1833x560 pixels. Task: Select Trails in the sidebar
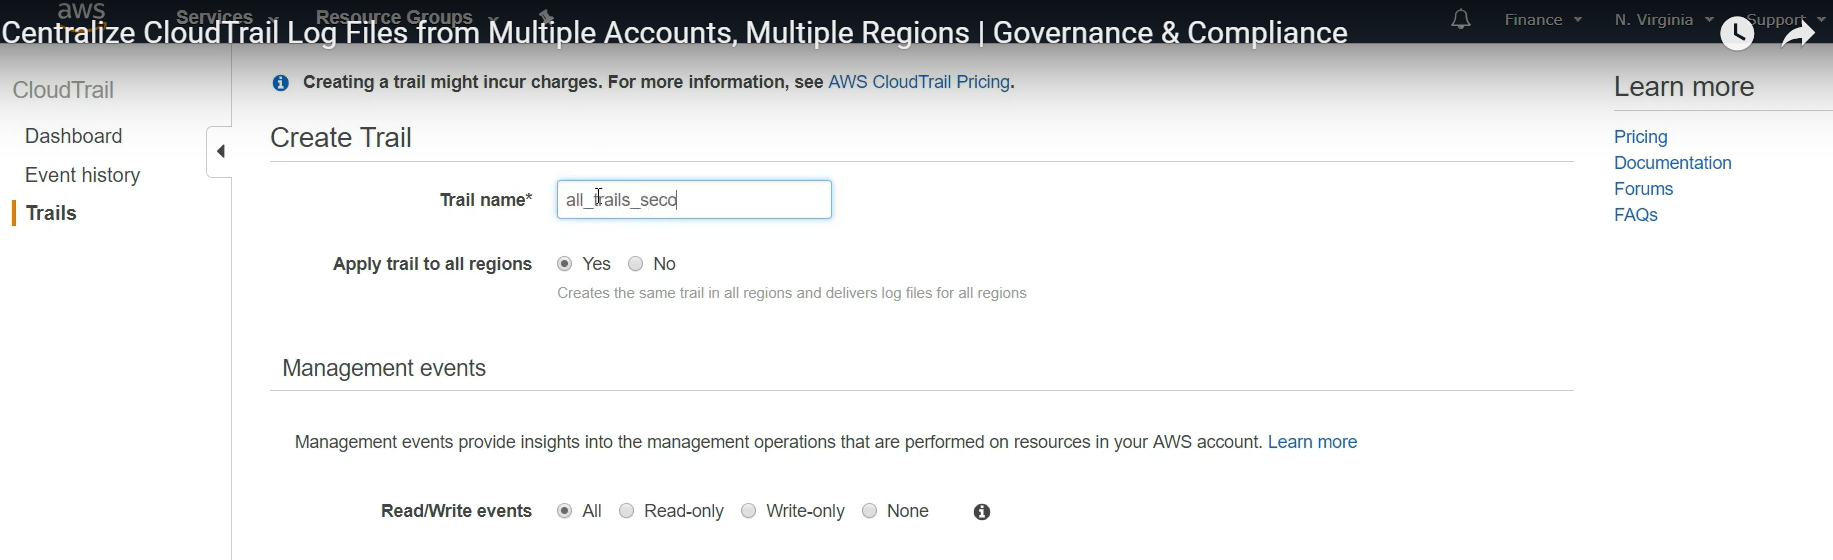pyautogui.click(x=51, y=213)
